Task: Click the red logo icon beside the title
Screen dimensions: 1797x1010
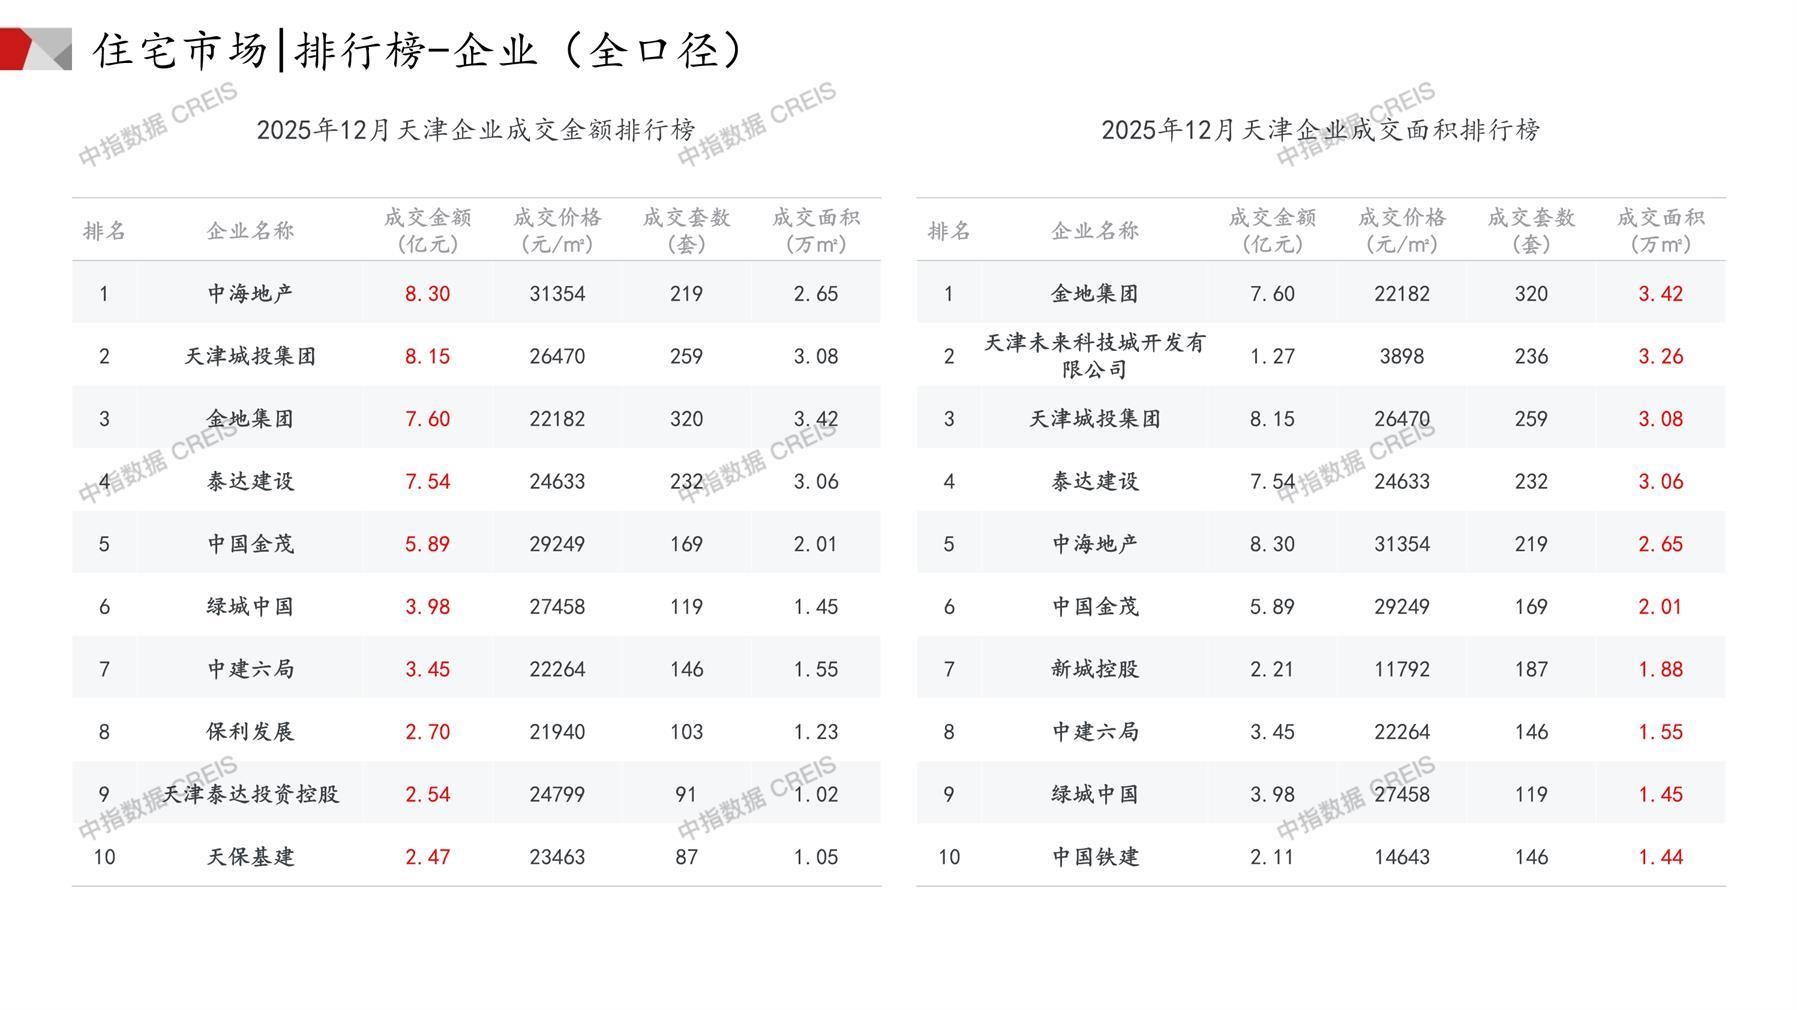Action: coord(34,49)
